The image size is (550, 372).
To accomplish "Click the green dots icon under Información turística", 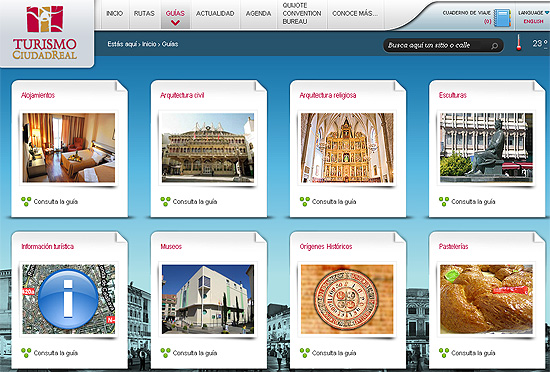I will (x=26, y=353).
